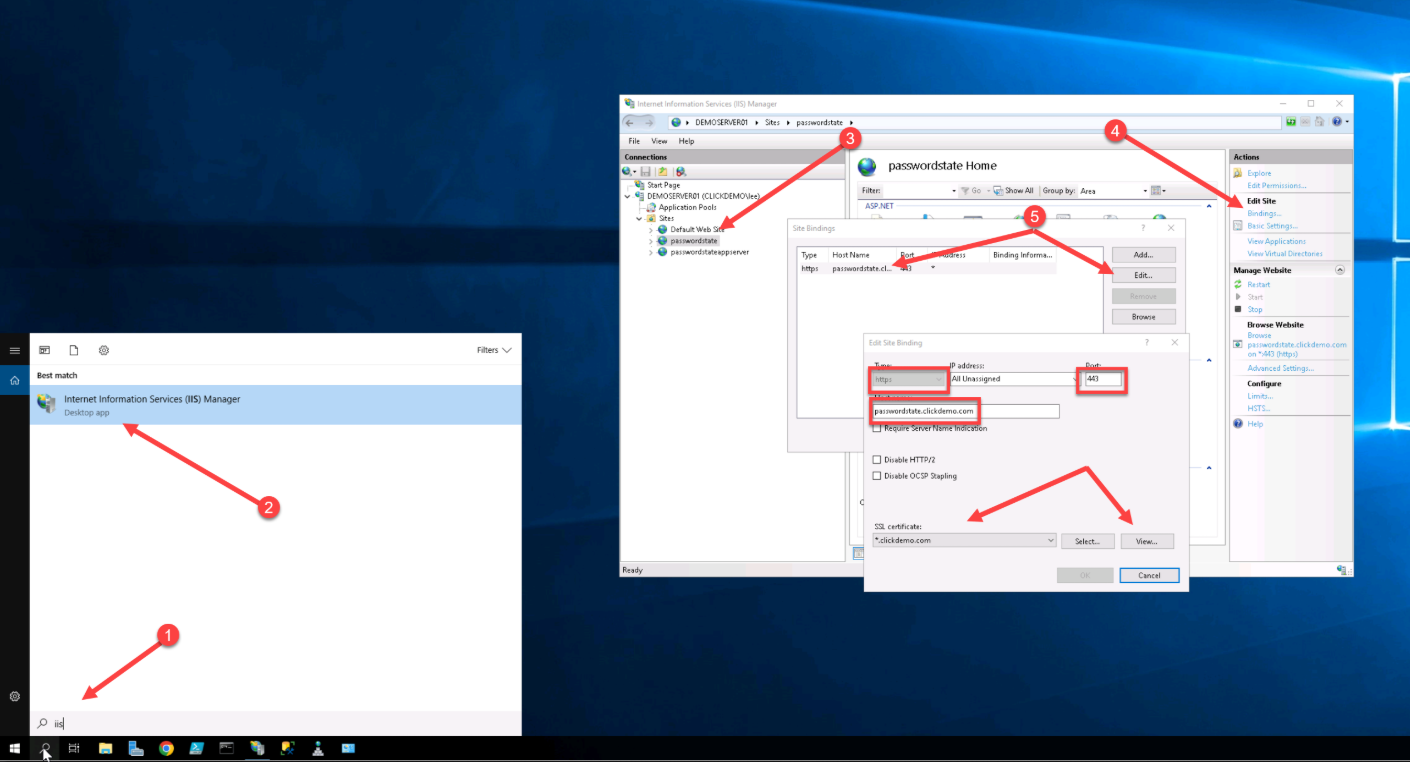Viewport: 1410px width, 762px height.
Task: Click Create New Connection icon in Connections toolbar
Action: 629,172
